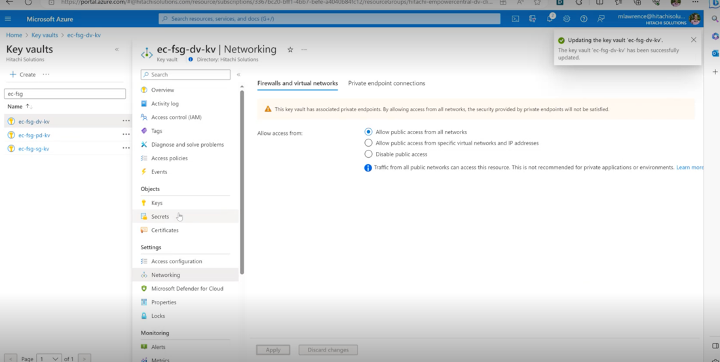
Task: Open the Azure portal hamburger menu
Action: click(8, 19)
